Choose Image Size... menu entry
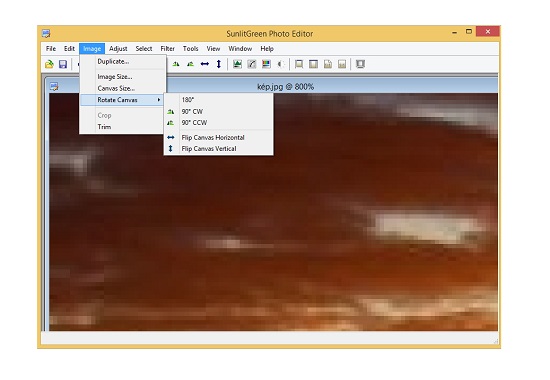The height and width of the screenshot is (380, 550). pyautogui.click(x=123, y=76)
